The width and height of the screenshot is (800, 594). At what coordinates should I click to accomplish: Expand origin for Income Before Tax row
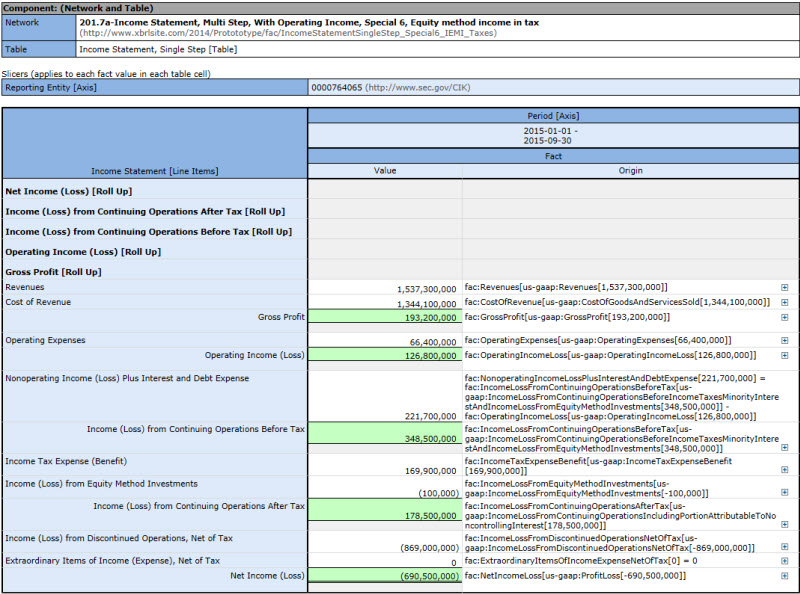coord(785,448)
